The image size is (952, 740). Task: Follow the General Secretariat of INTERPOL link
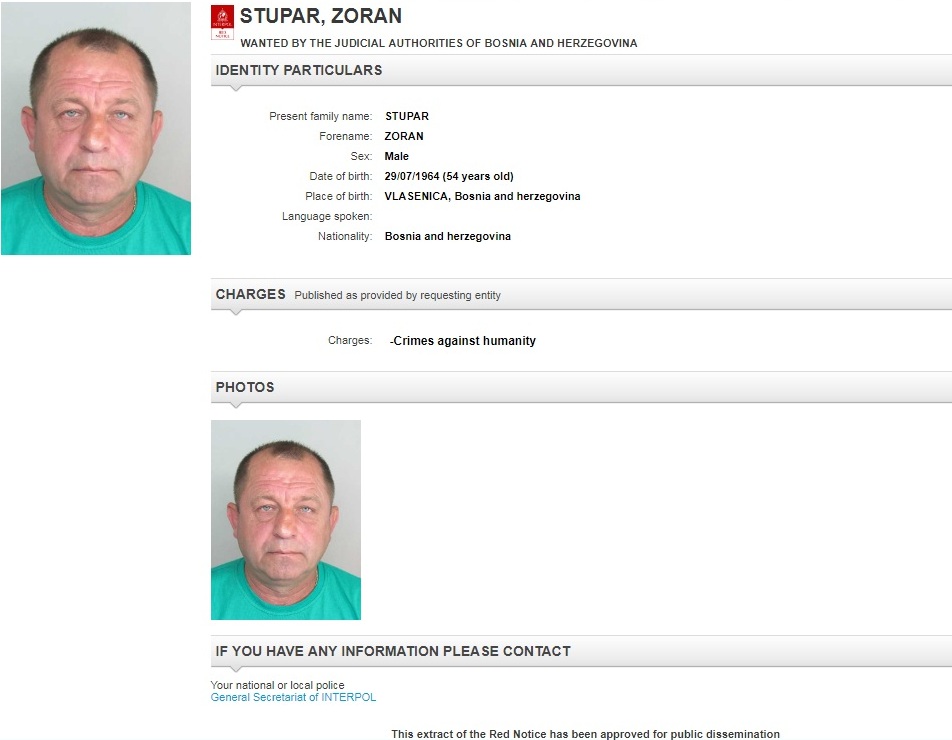293,697
